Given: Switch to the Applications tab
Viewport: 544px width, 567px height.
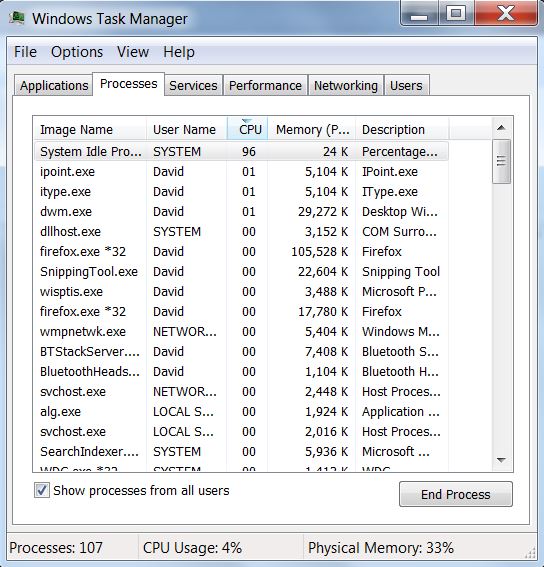Looking at the screenshot, I should (54, 86).
